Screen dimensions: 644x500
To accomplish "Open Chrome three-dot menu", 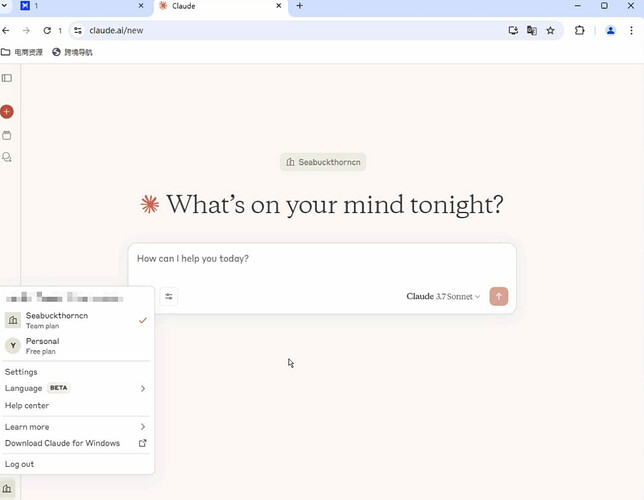I will point(631,30).
